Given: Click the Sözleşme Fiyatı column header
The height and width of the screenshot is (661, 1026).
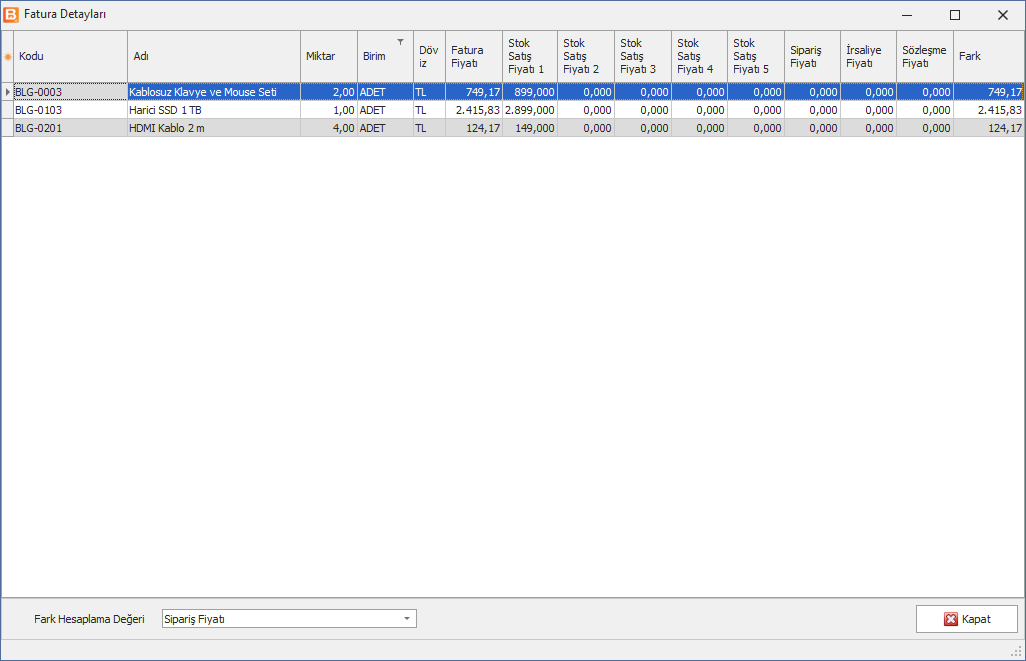Looking at the screenshot, I should (925, 56).
